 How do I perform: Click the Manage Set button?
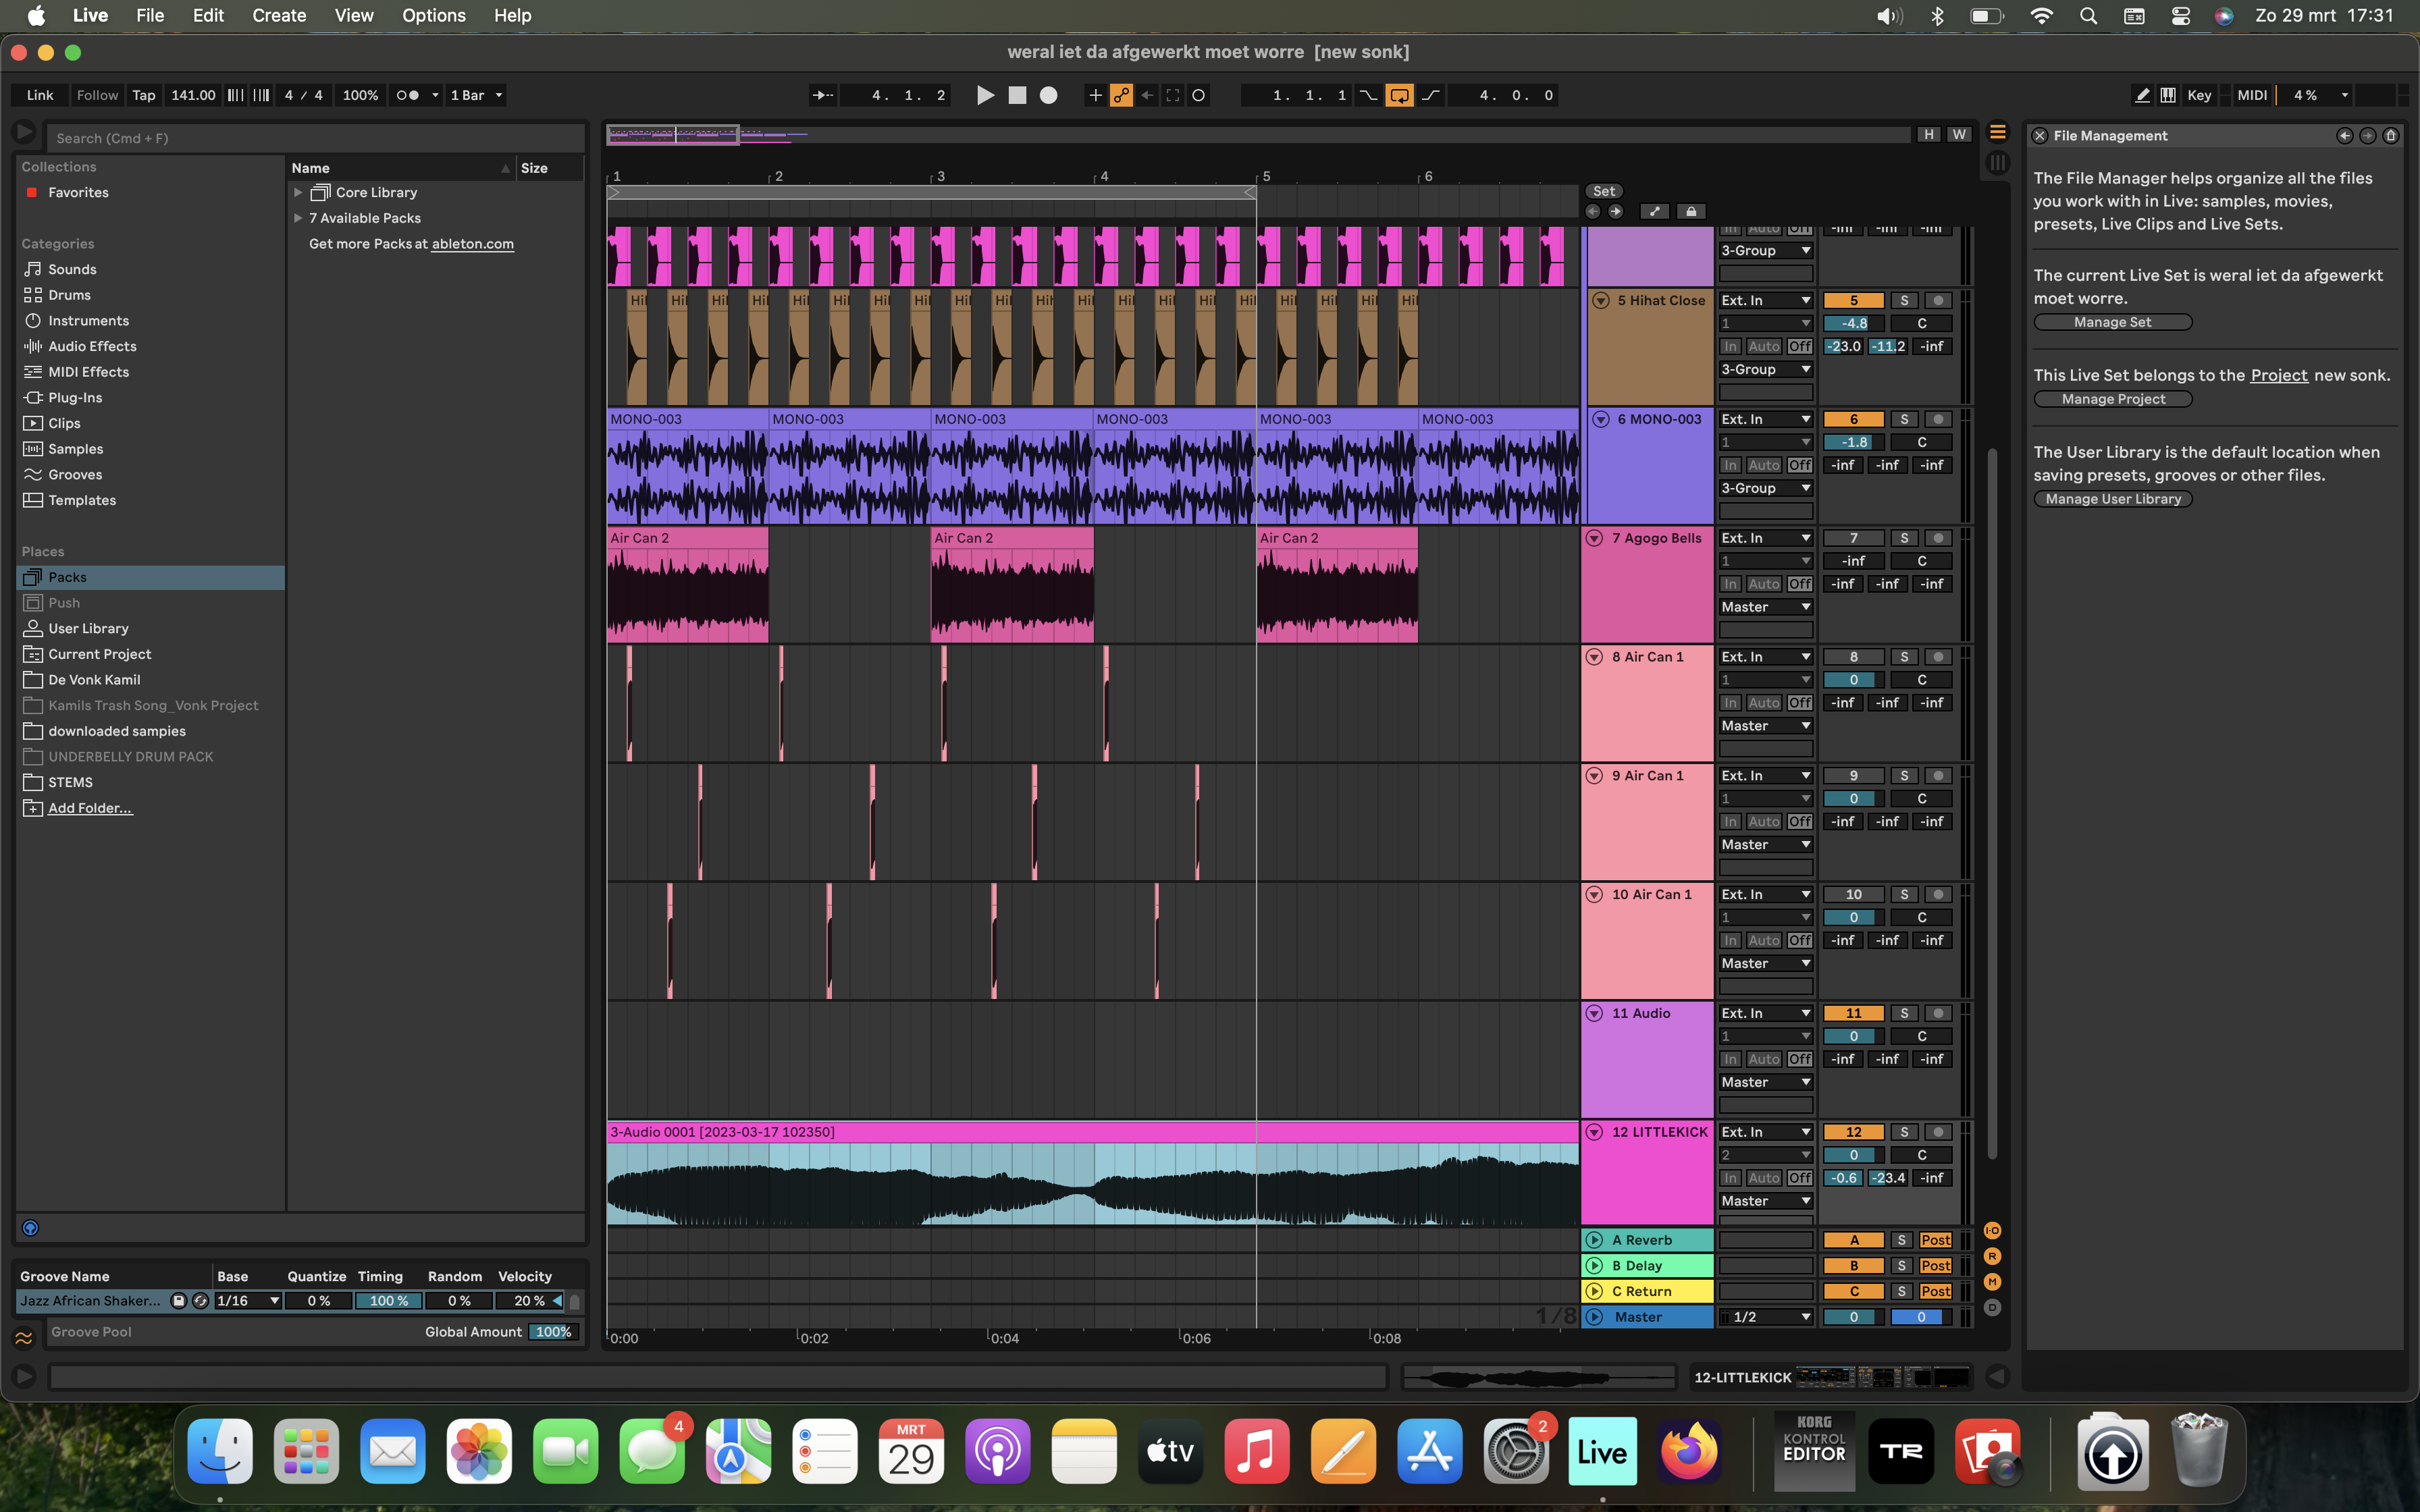(x=2112, y=322)
